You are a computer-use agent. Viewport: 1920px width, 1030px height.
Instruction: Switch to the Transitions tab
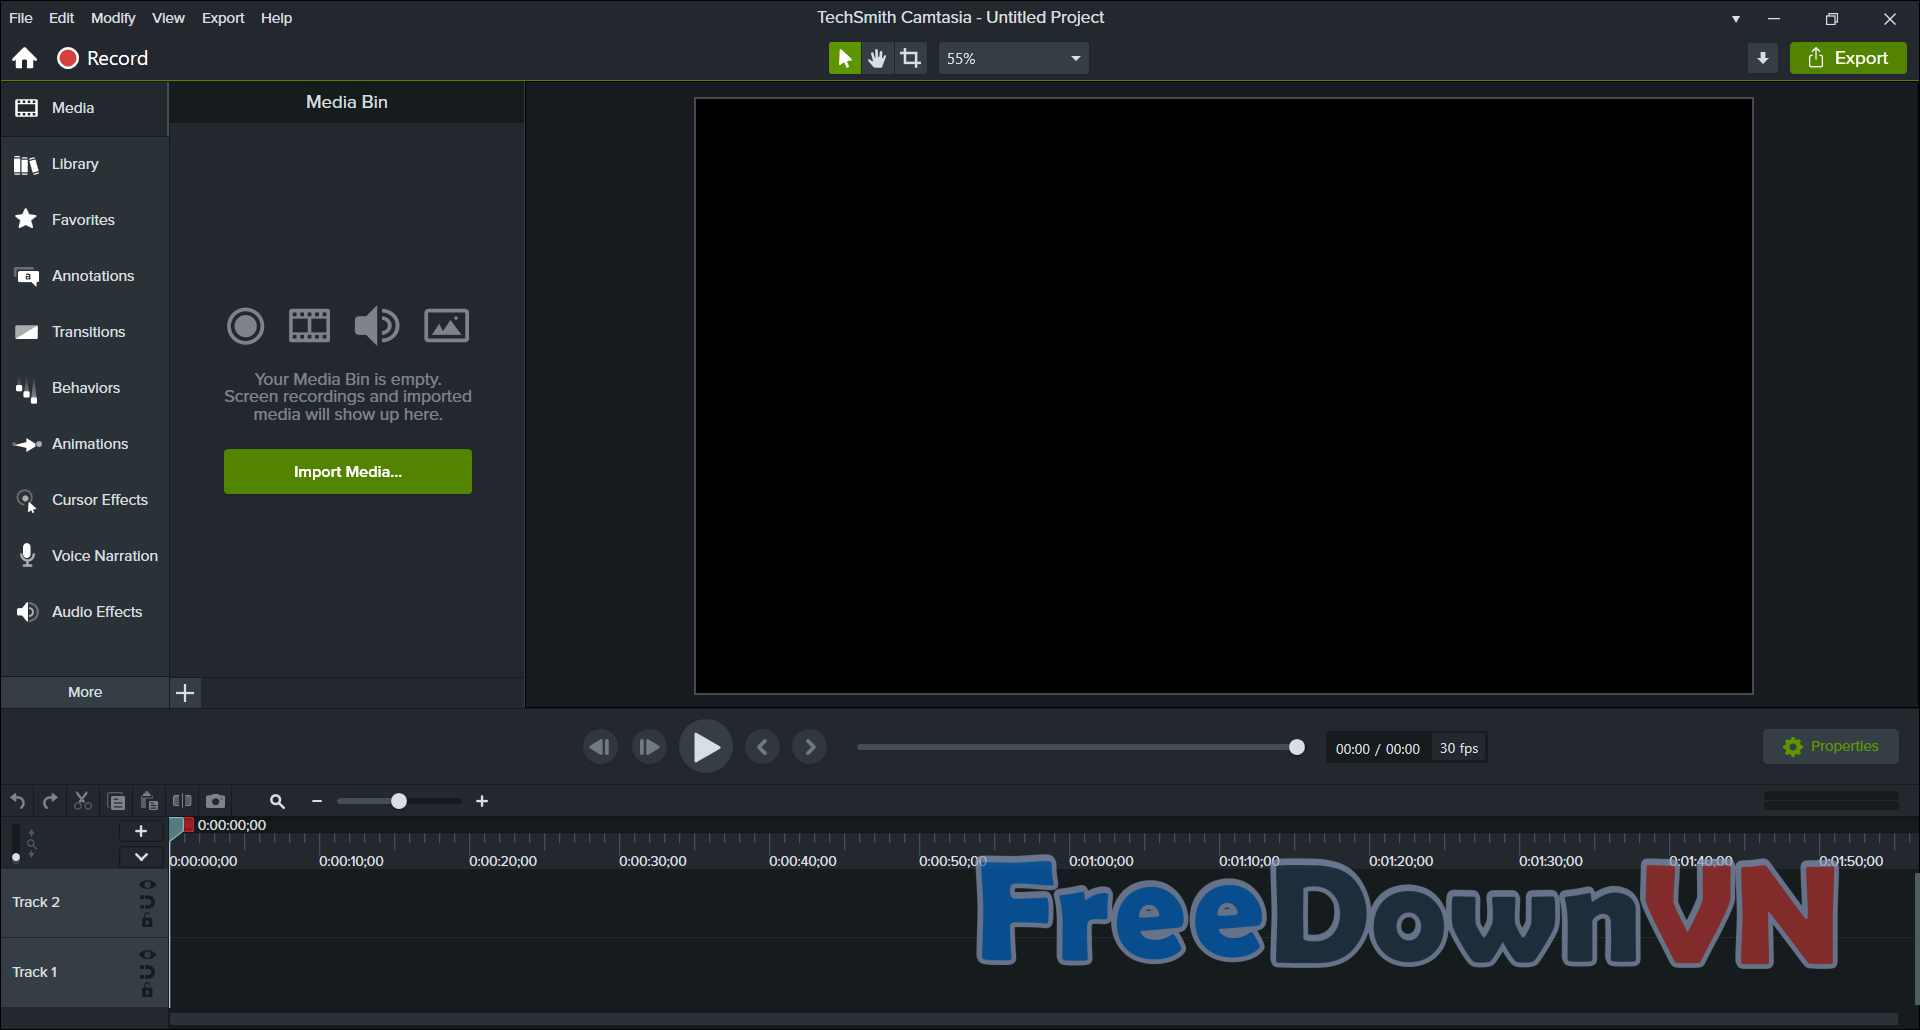(x=88, y=332)
